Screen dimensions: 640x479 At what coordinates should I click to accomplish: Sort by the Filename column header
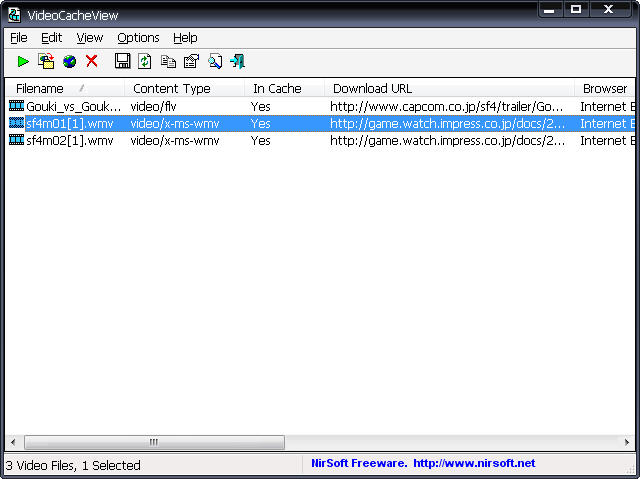(65, 88)
